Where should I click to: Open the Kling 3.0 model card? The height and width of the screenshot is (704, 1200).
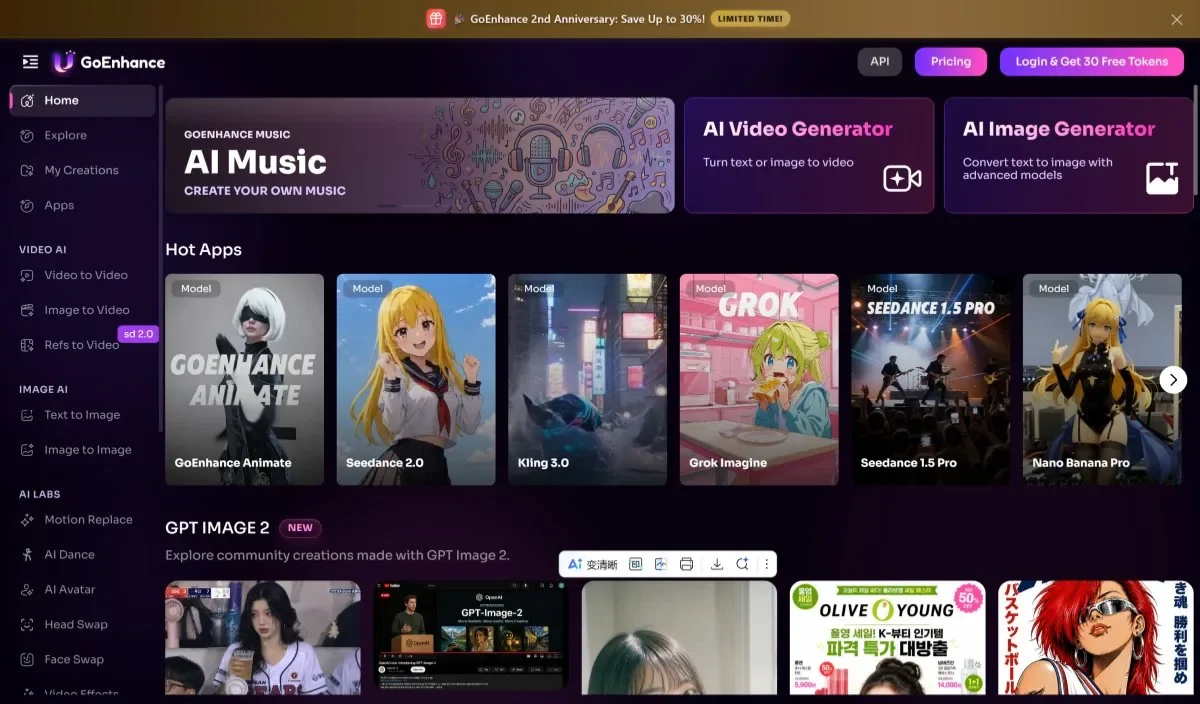588,380
